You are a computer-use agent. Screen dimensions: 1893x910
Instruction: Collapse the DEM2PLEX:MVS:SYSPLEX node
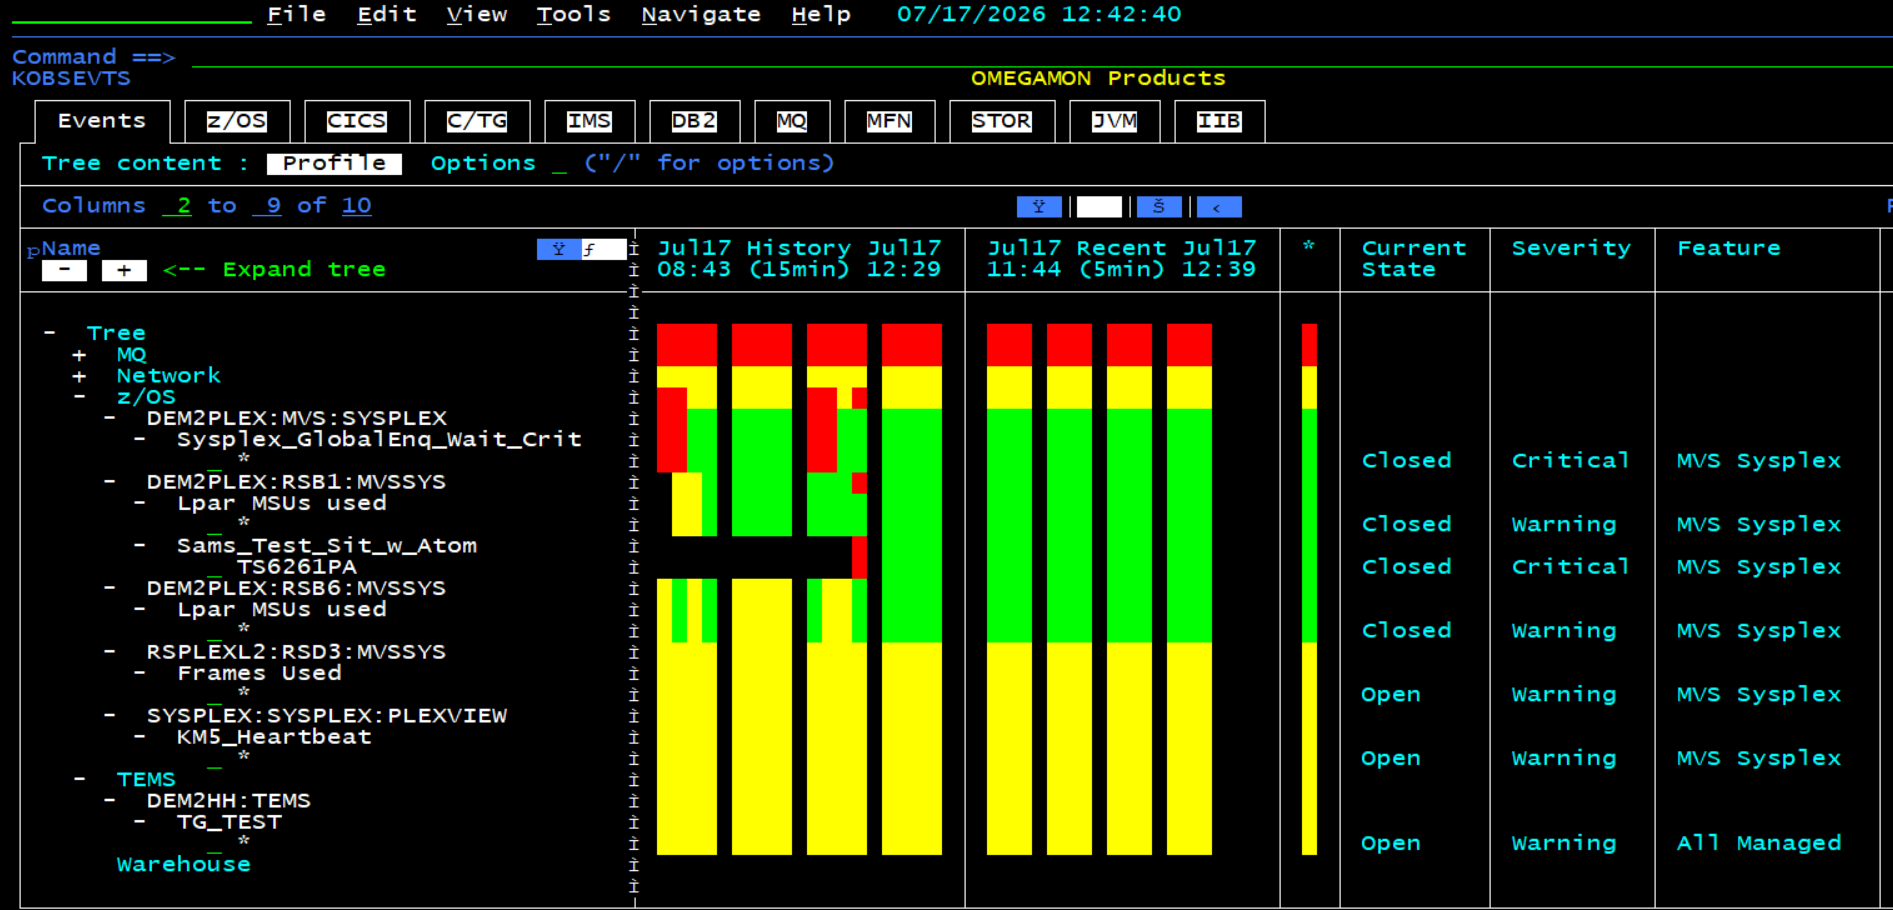(x=109, y=418)
